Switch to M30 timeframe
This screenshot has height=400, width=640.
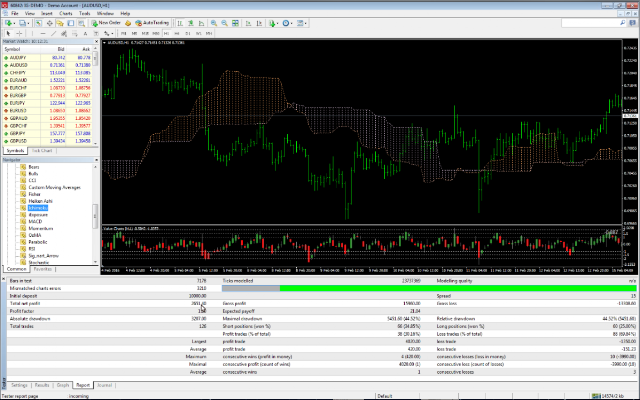click(156, 33)
